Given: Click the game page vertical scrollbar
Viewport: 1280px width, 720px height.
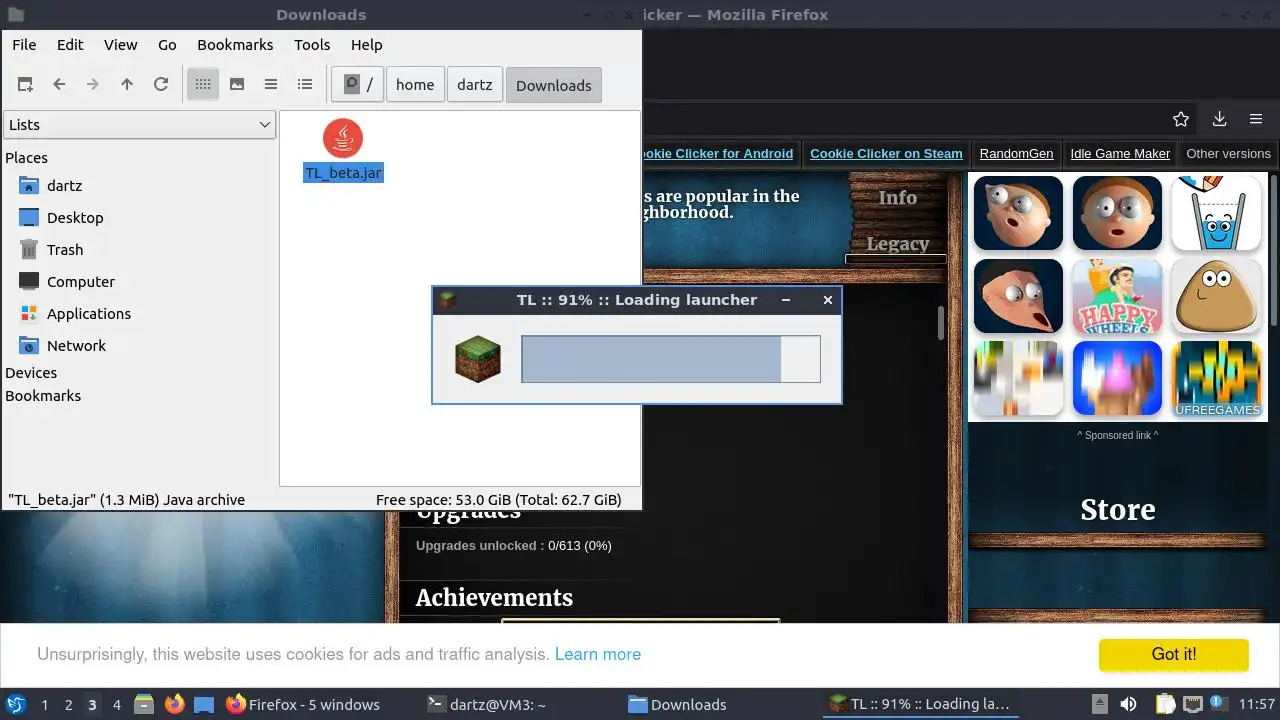Looking at the screenshot, I should tap(941, 323).
